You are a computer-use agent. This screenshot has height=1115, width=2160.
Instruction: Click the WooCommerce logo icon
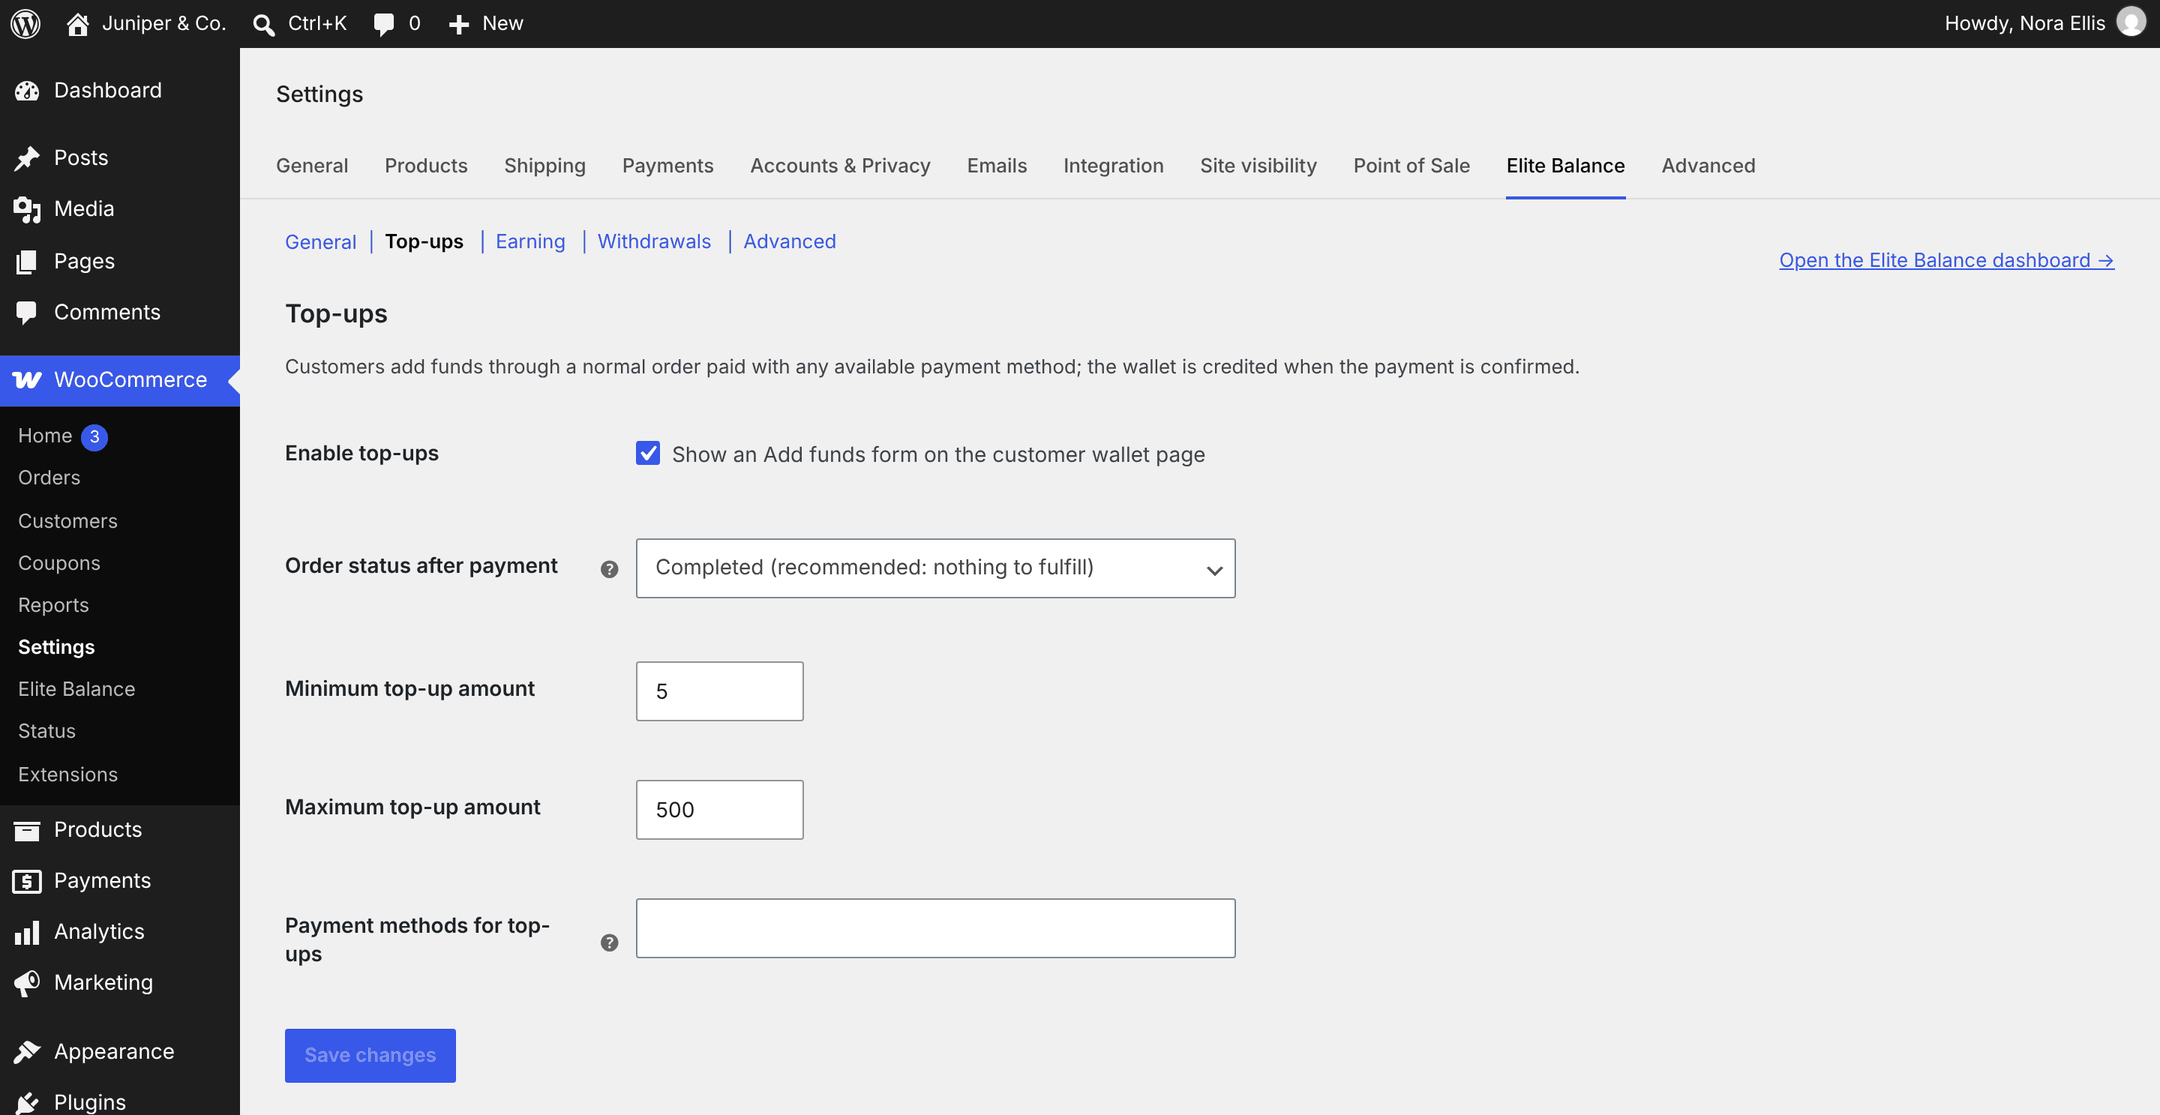[27, 380]
